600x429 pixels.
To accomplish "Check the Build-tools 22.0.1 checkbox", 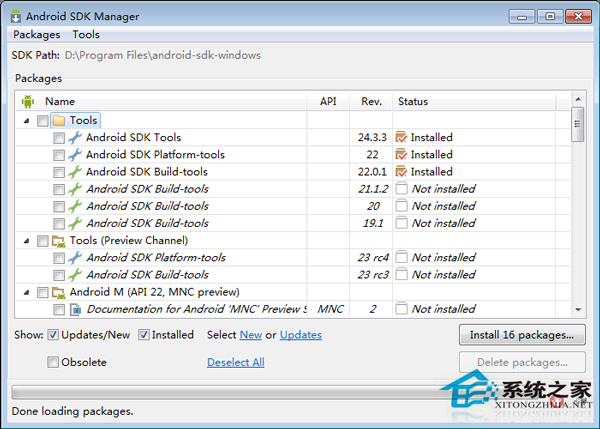I will click(59, 172).
